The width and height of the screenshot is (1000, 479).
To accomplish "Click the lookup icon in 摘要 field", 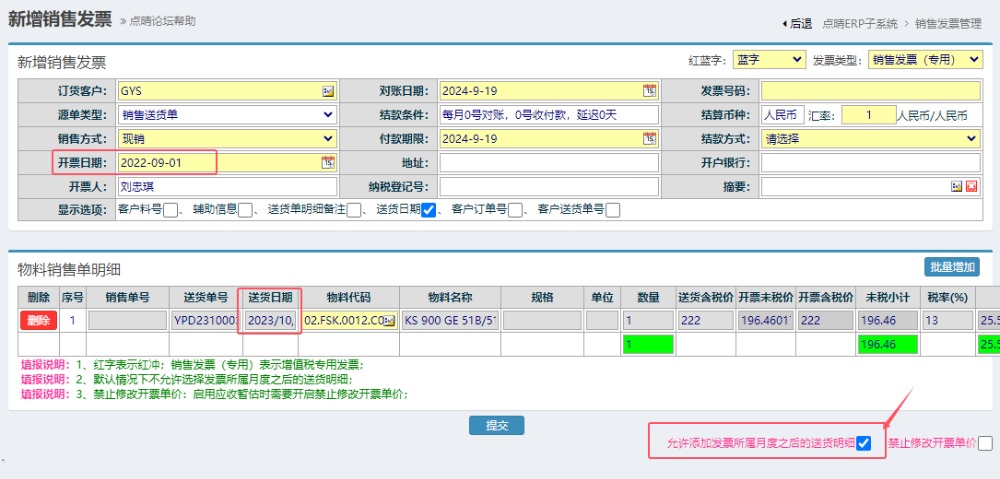I will tap(956, 187).
